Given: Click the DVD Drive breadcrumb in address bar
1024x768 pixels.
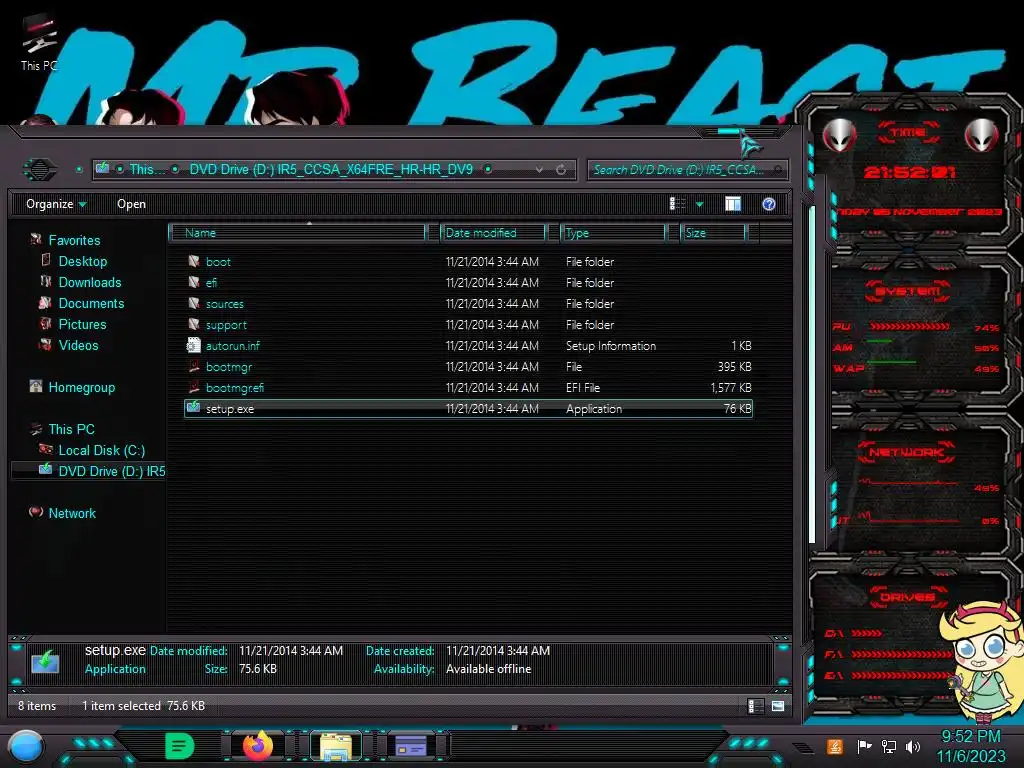Looking at the screenshot, I should [x=330, y=169].
